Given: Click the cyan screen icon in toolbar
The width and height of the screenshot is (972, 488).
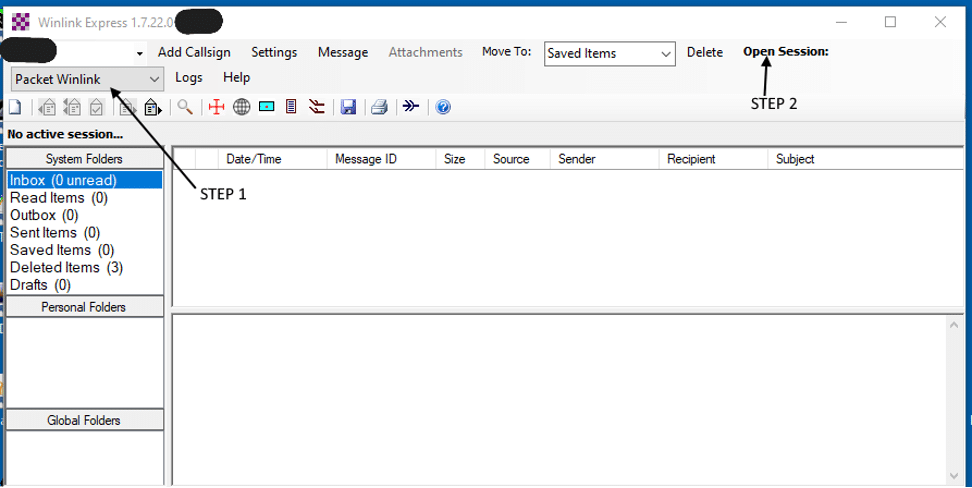Looking at the screenshot, I should [x=266, y=107].
